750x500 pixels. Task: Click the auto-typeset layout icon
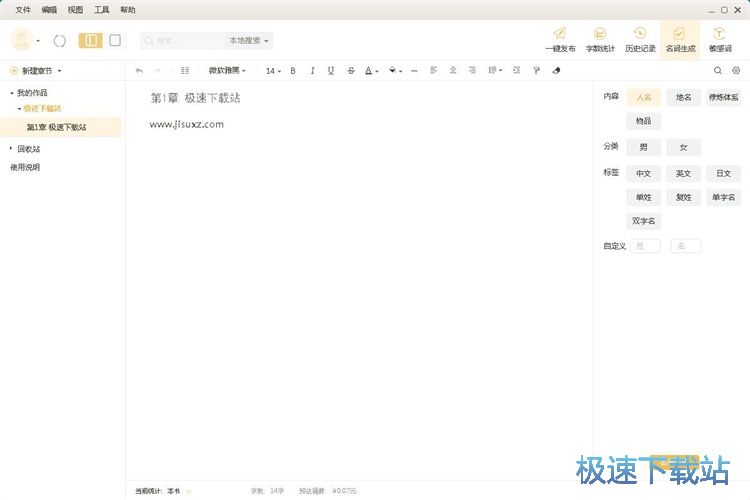185,71
